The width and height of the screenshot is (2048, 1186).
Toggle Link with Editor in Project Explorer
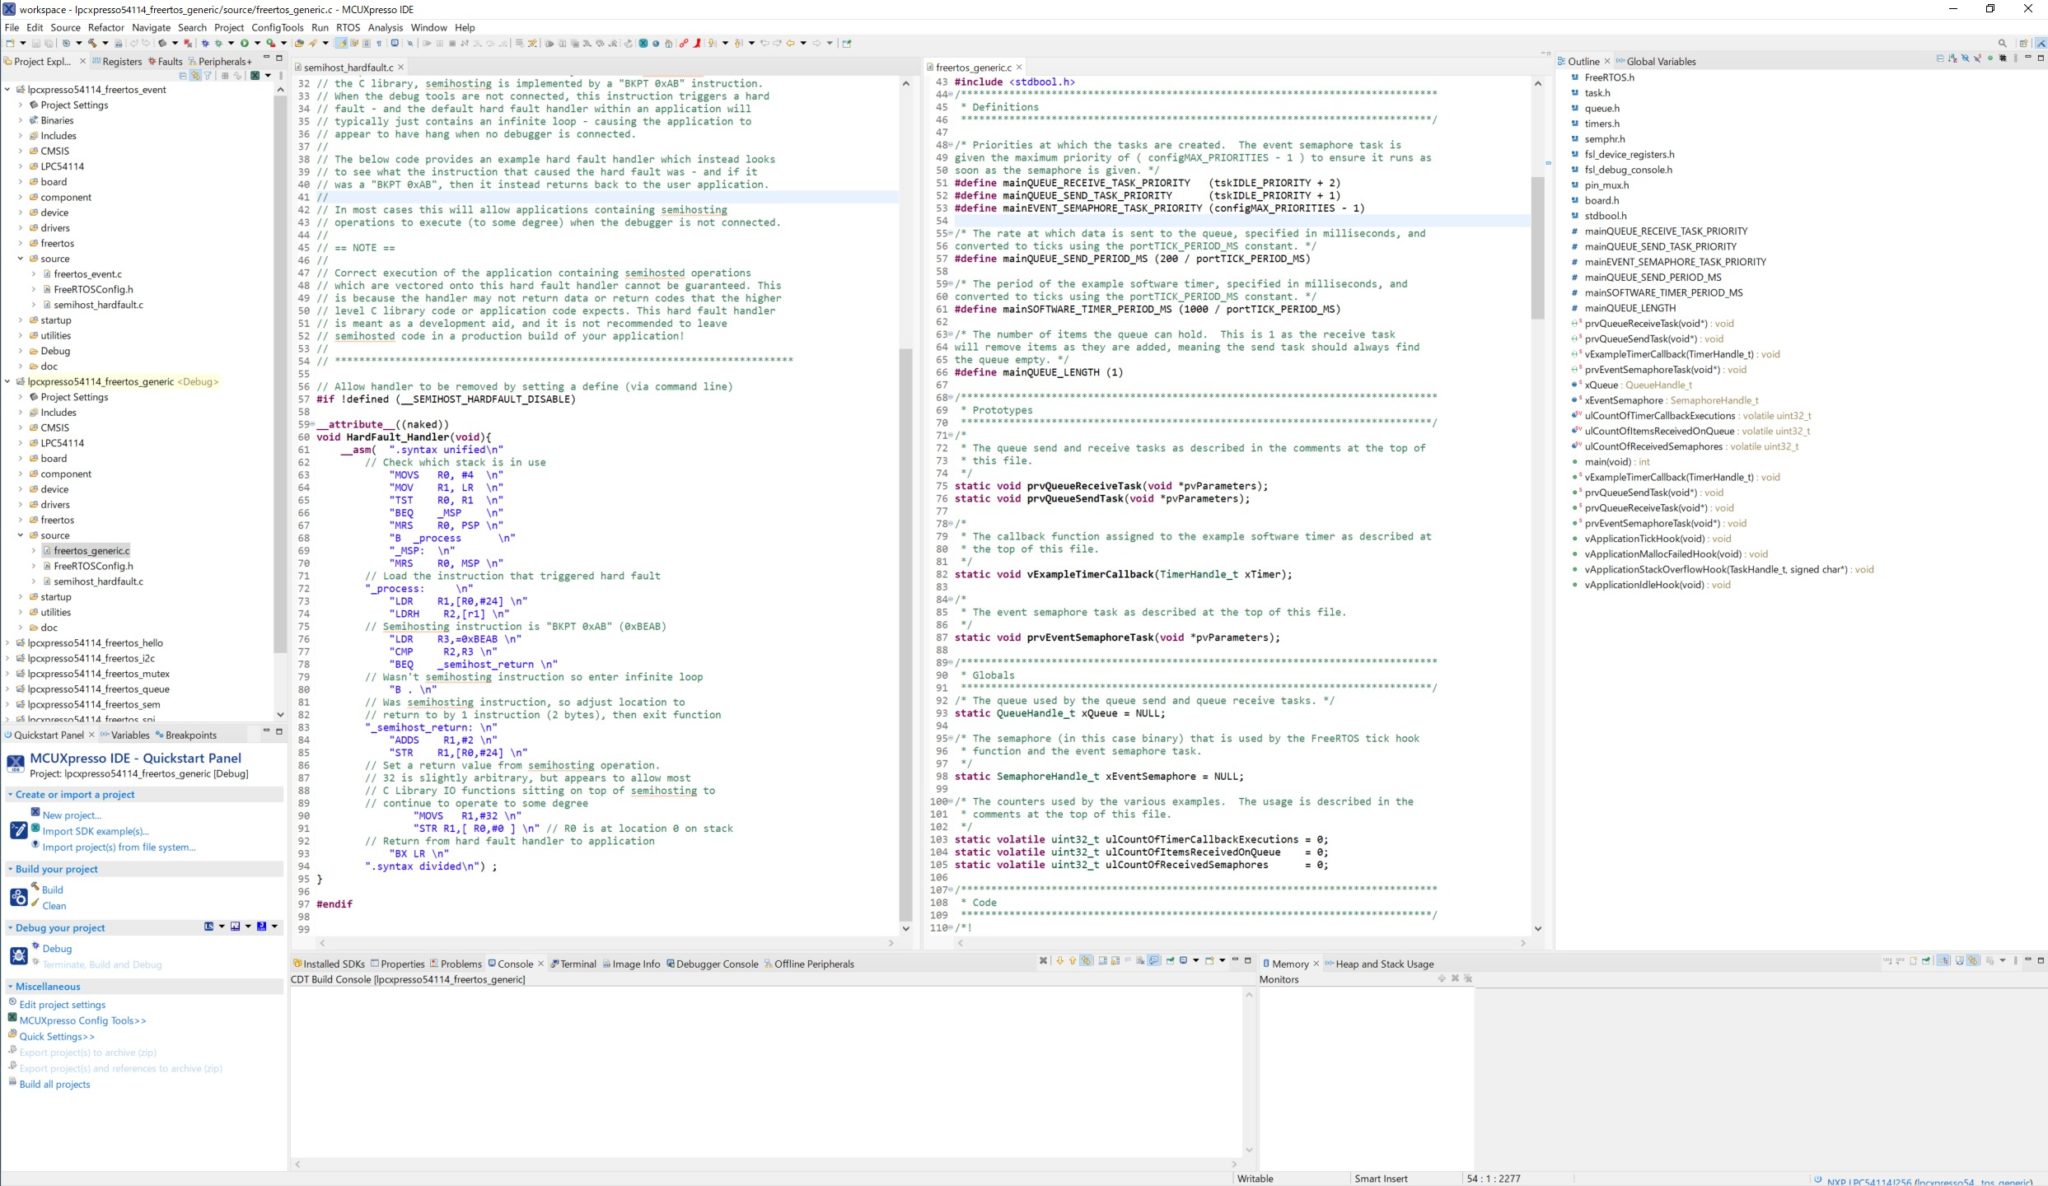point(195,76)
